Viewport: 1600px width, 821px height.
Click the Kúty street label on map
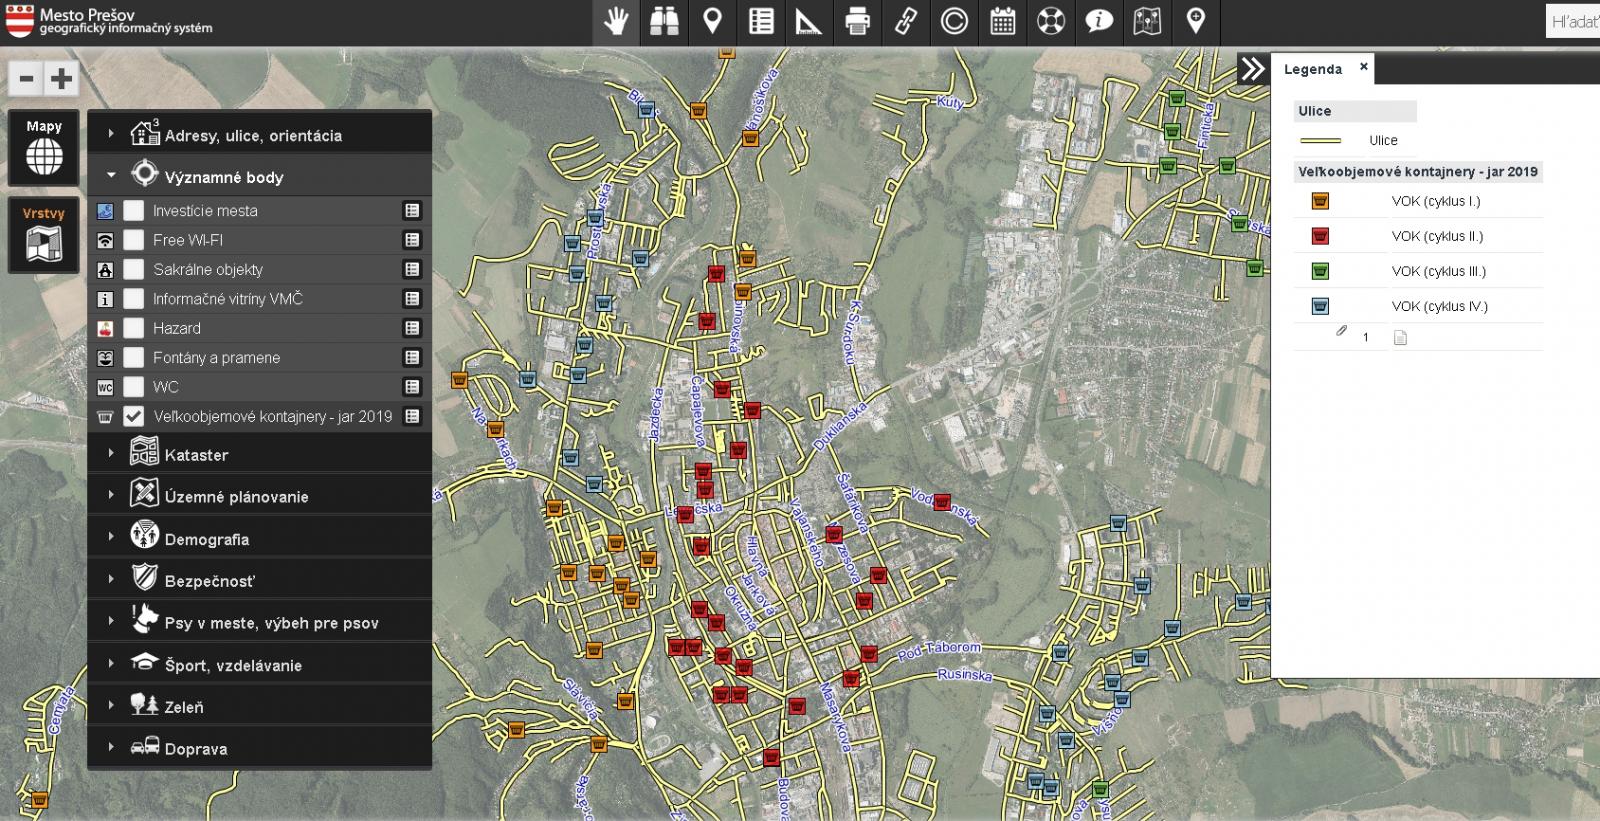point(950,102)
